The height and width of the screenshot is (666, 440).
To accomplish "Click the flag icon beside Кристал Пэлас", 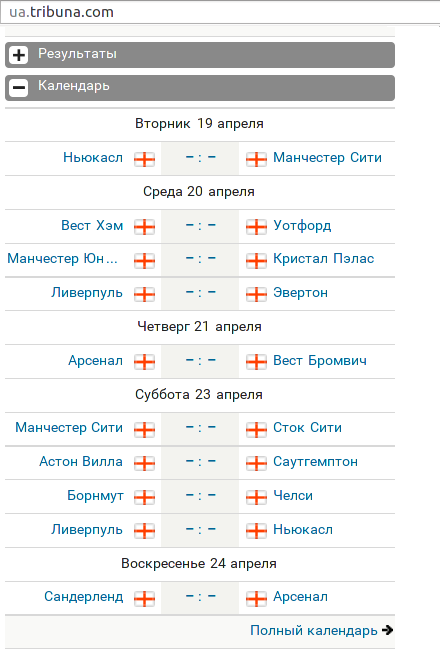I will pyautogui.click(x=257, y=260).
